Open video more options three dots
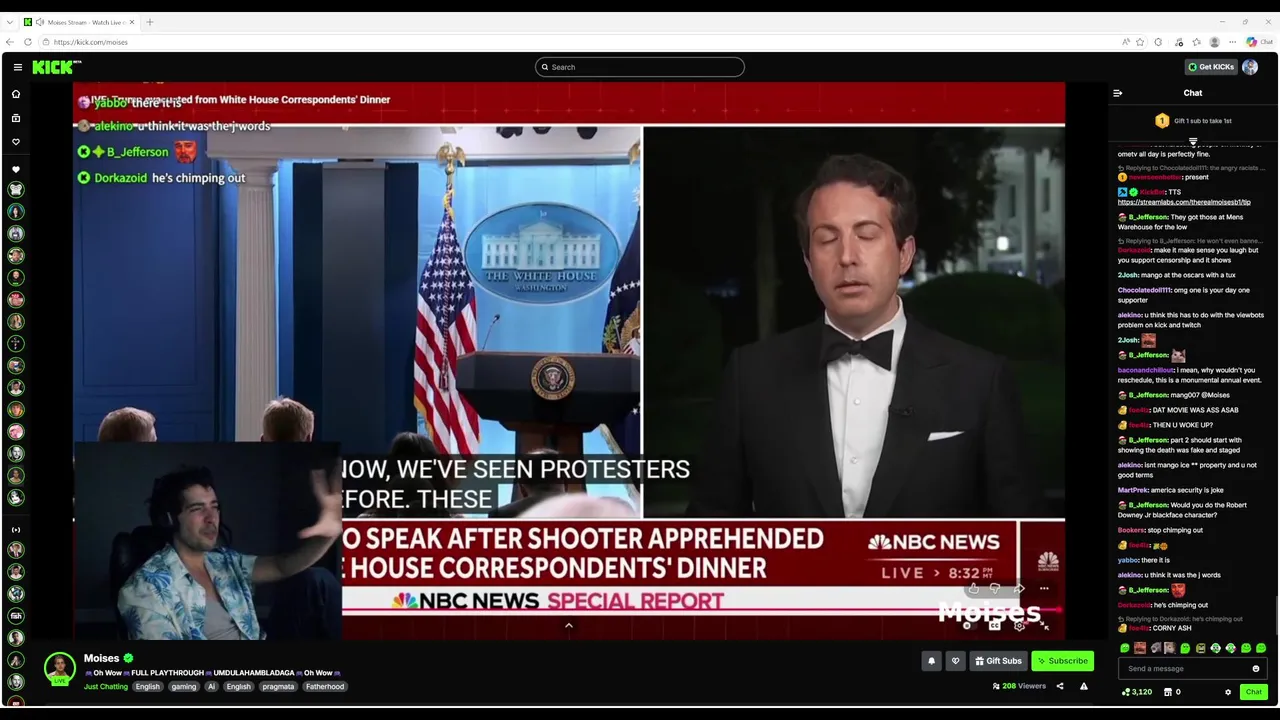The height and width of the screenshot is (720, 1280). (x=1044, y=588)
